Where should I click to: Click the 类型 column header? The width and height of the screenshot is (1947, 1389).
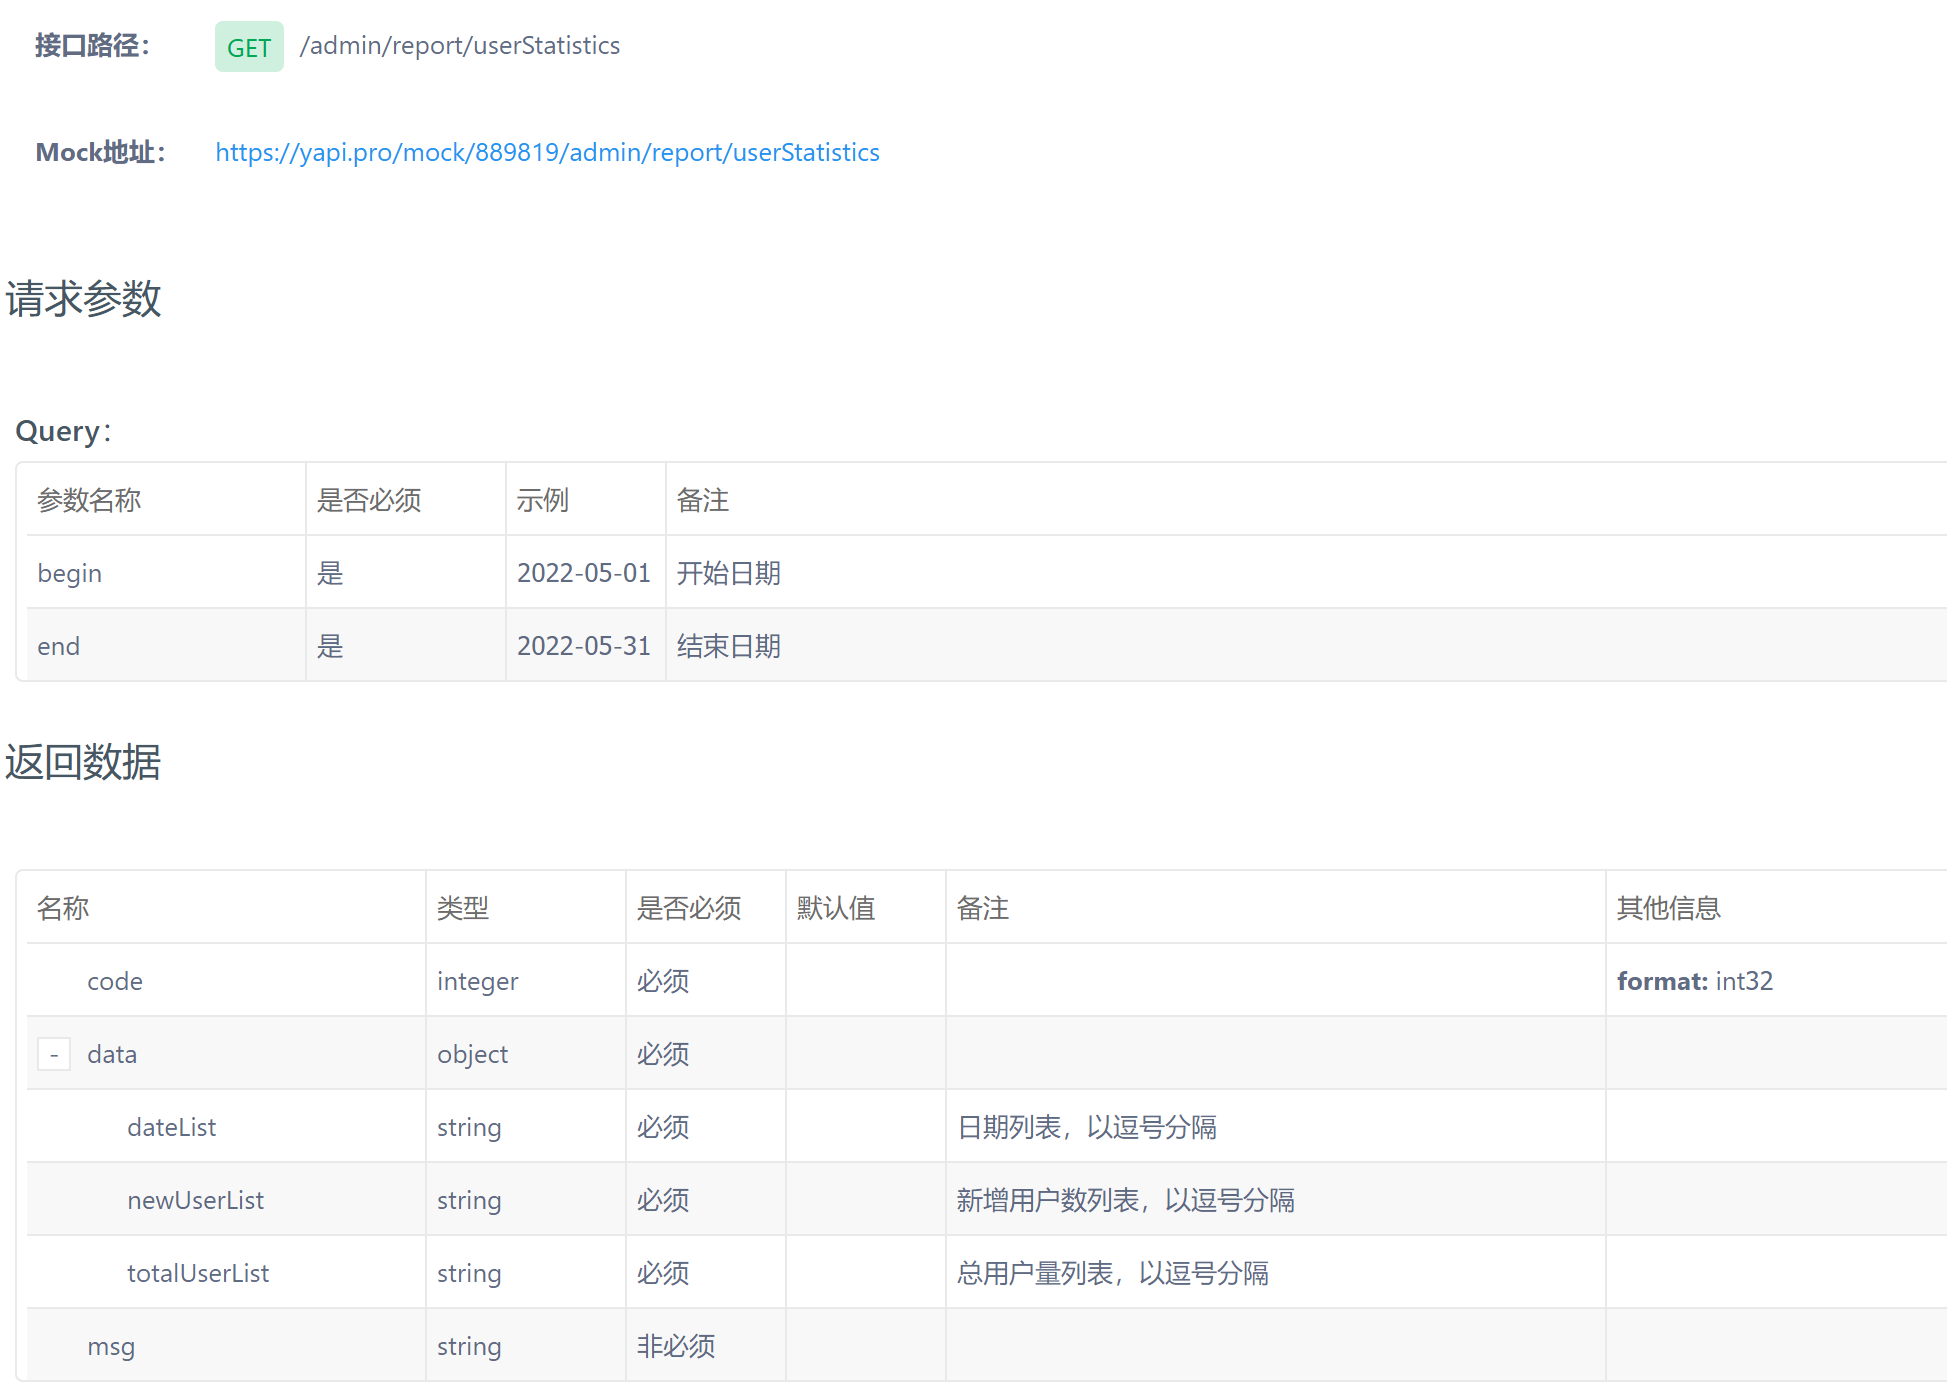pyautogui.click(x=463, y=908)
